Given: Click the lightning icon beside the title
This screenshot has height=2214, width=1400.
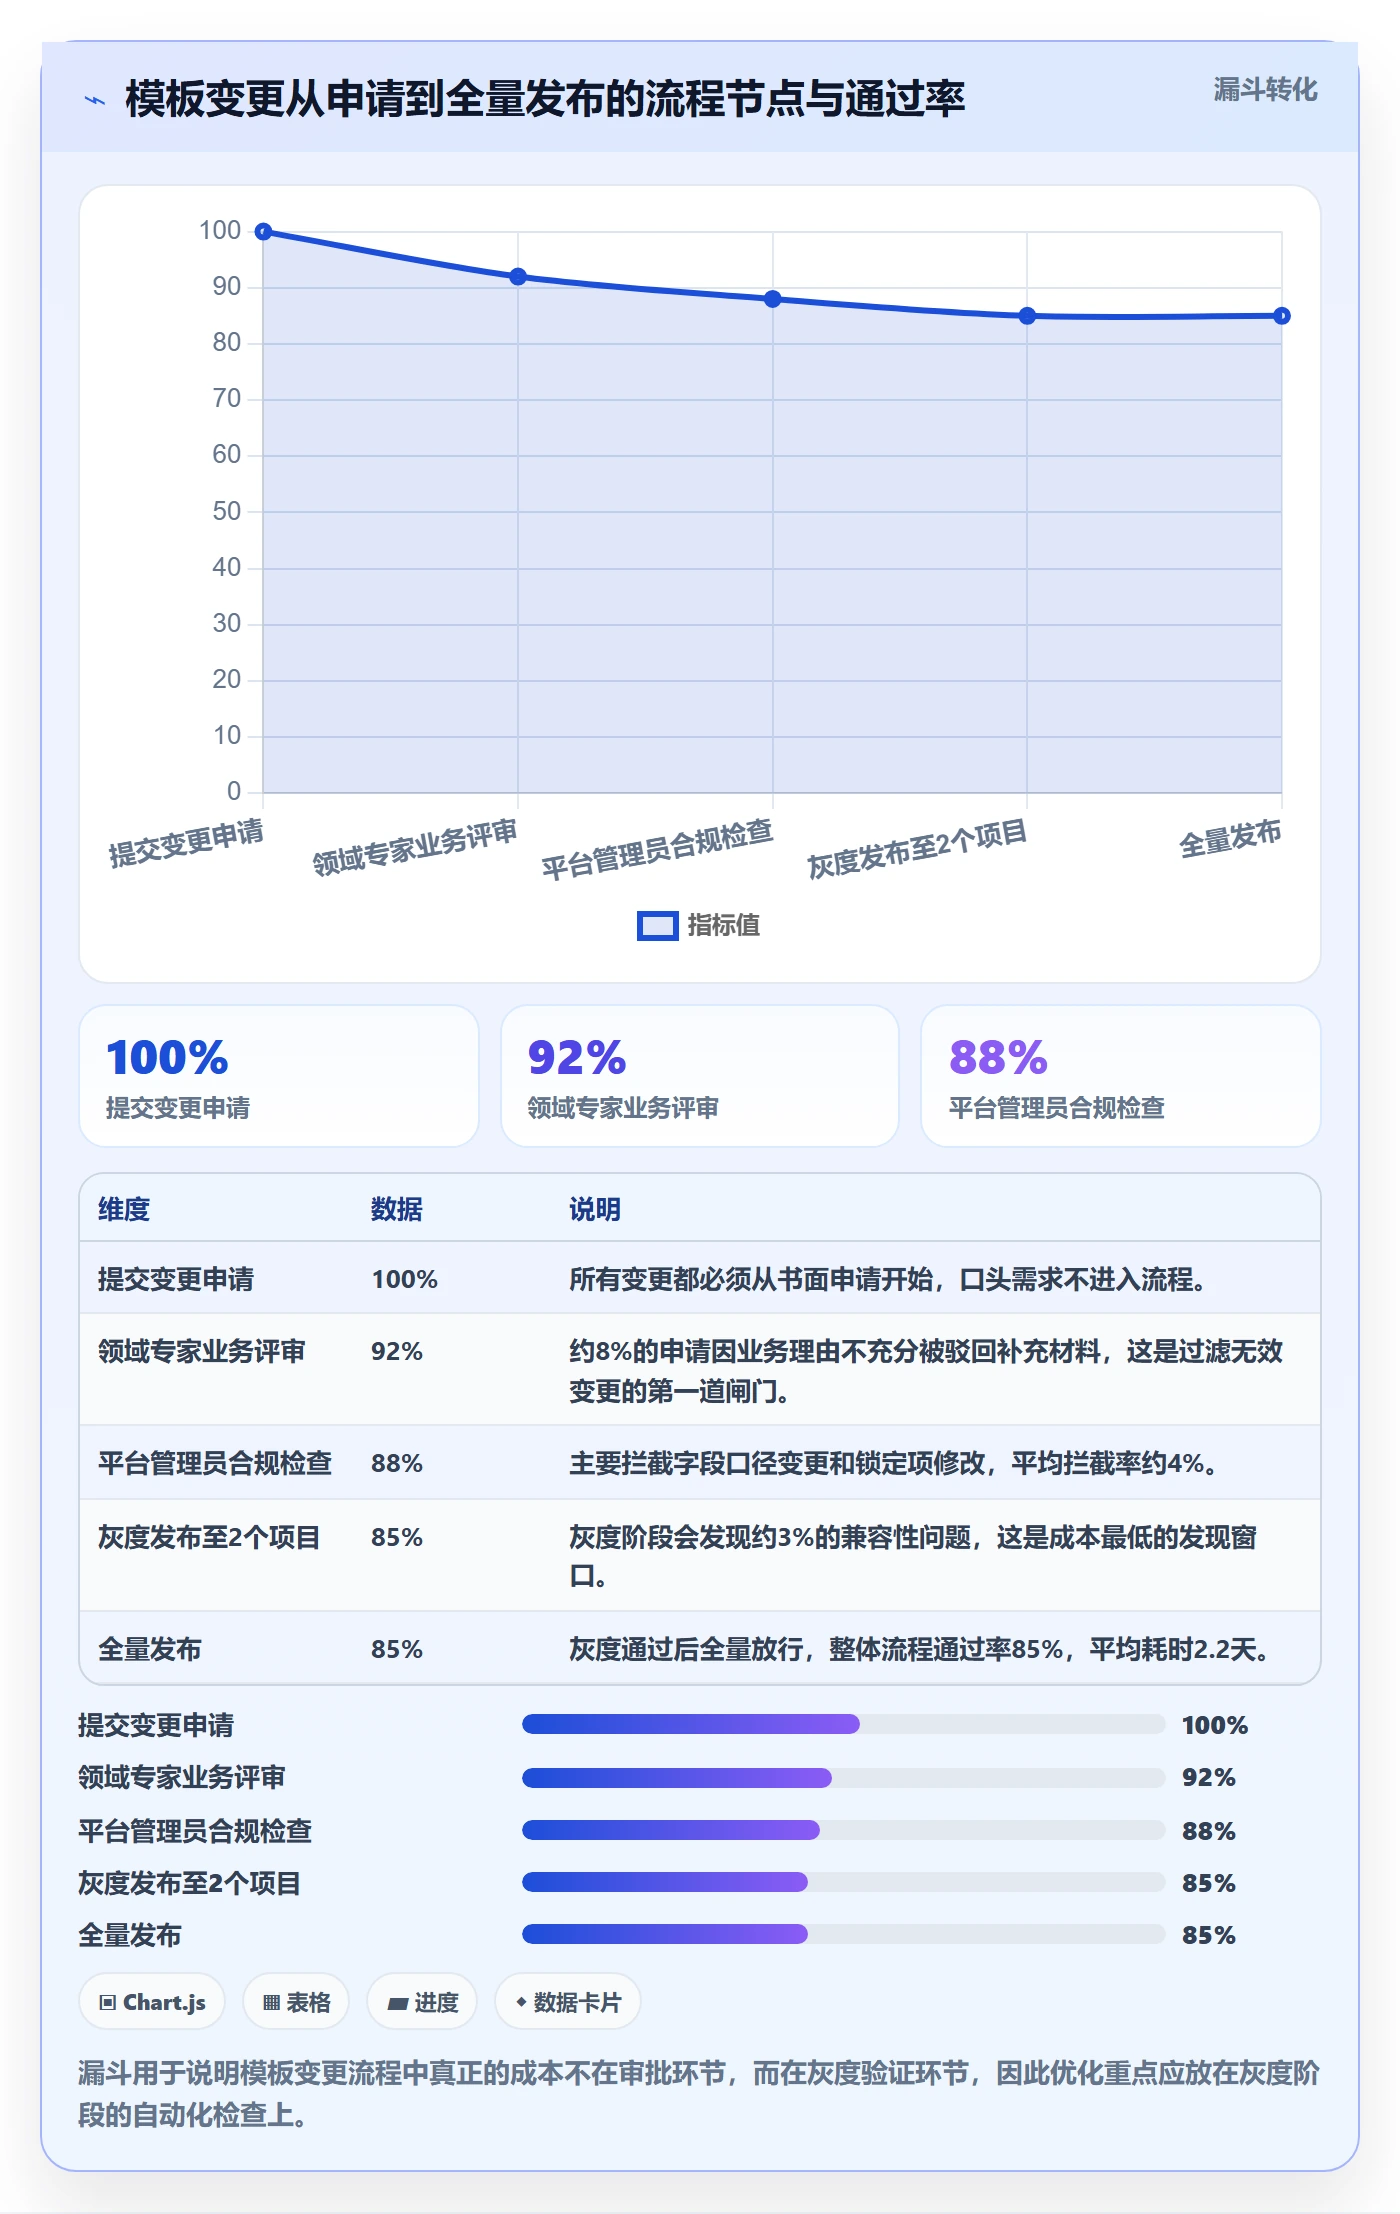Looking at the screenshot, I should (95, 100).
